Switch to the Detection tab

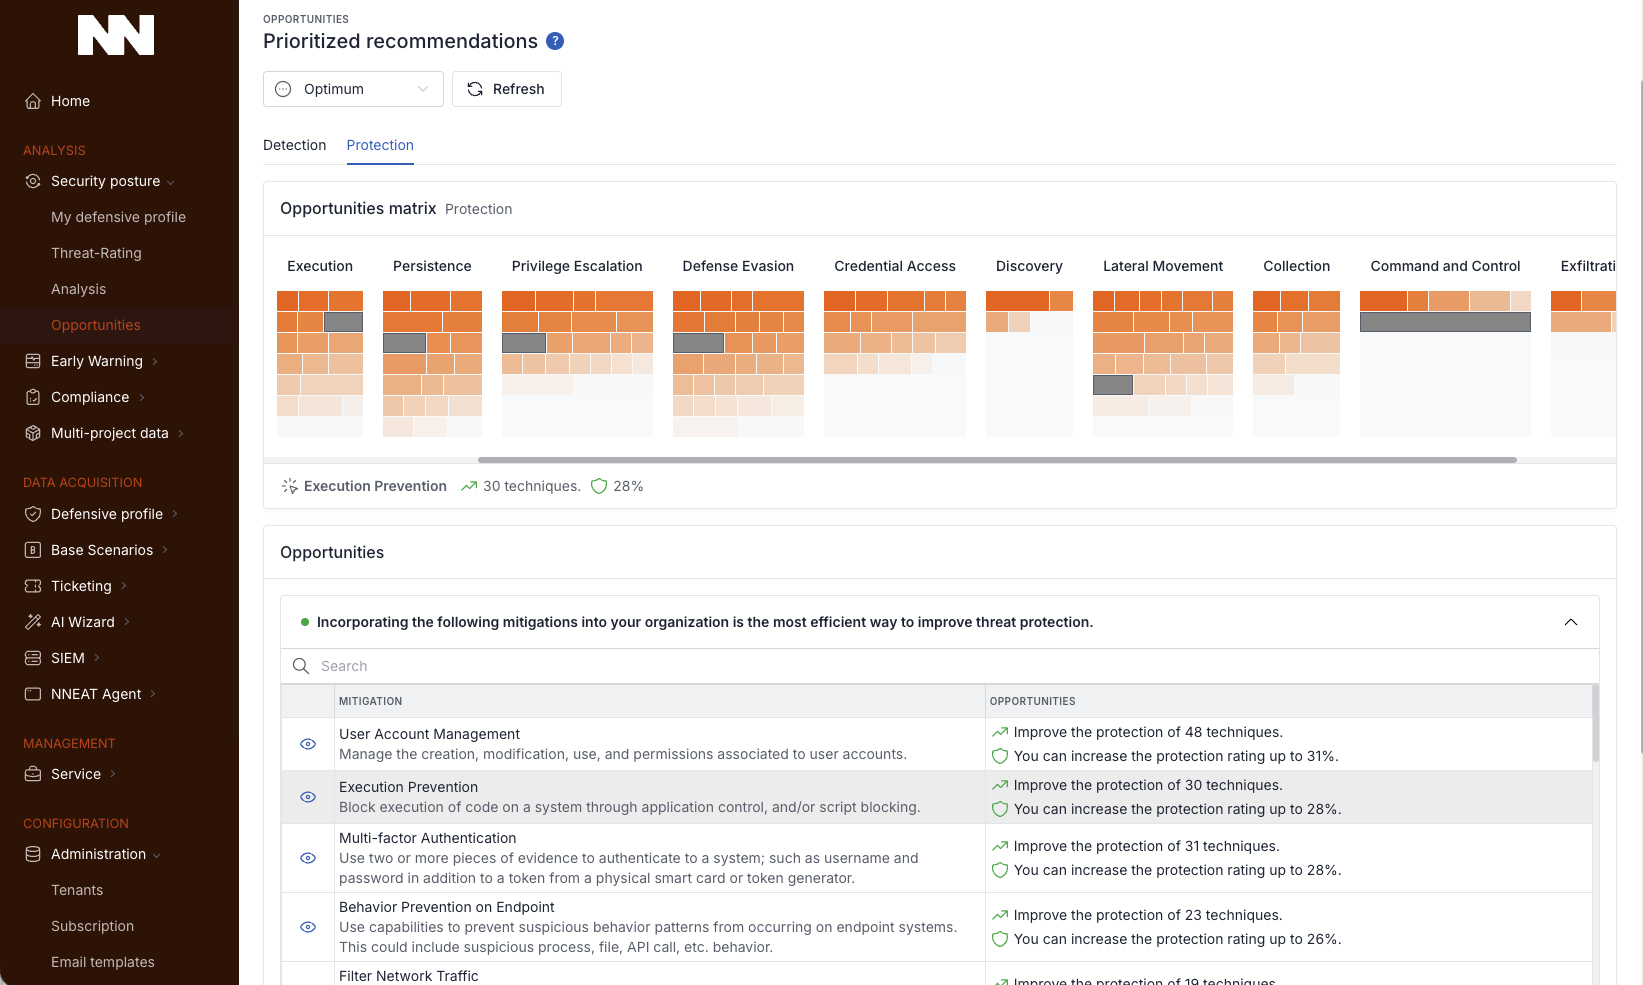click(294, 145)
